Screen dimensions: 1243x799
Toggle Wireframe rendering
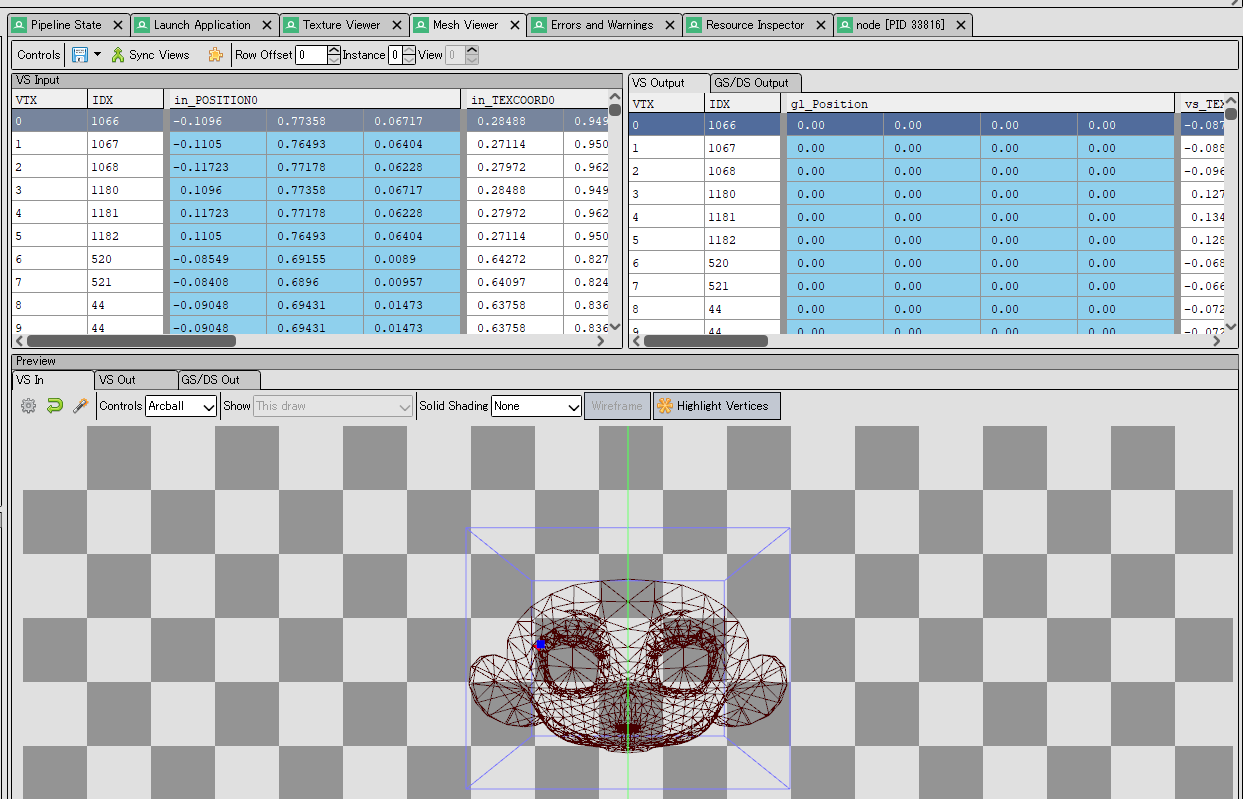(x=616, y=406)
